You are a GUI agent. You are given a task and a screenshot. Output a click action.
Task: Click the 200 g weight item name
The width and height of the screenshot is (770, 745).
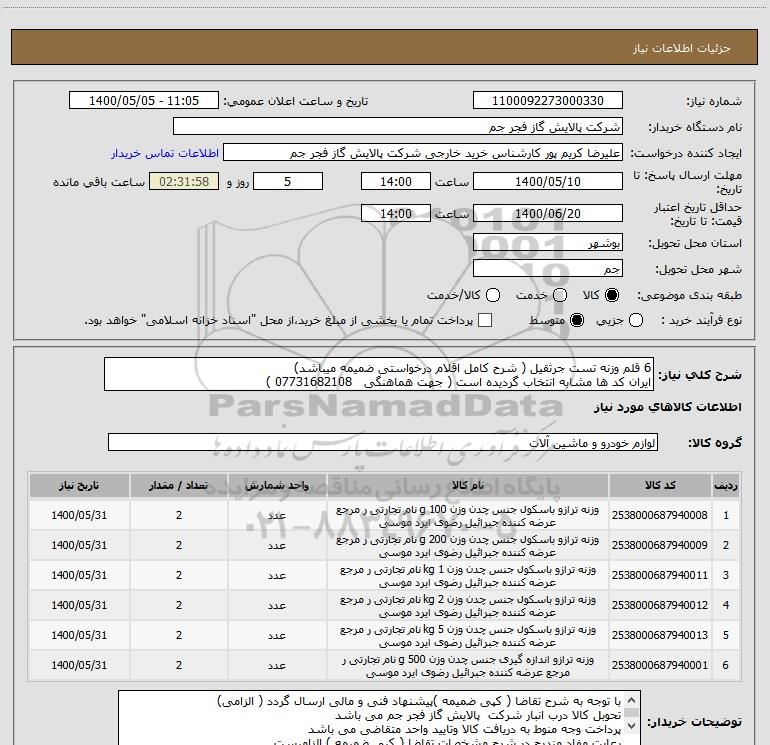(468, 546)
